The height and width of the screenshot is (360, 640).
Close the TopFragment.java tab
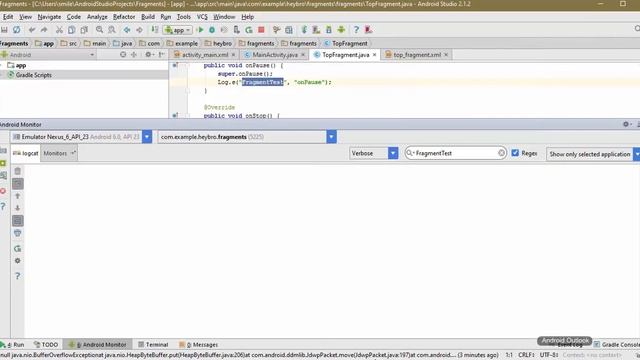[x=374, y=55]
